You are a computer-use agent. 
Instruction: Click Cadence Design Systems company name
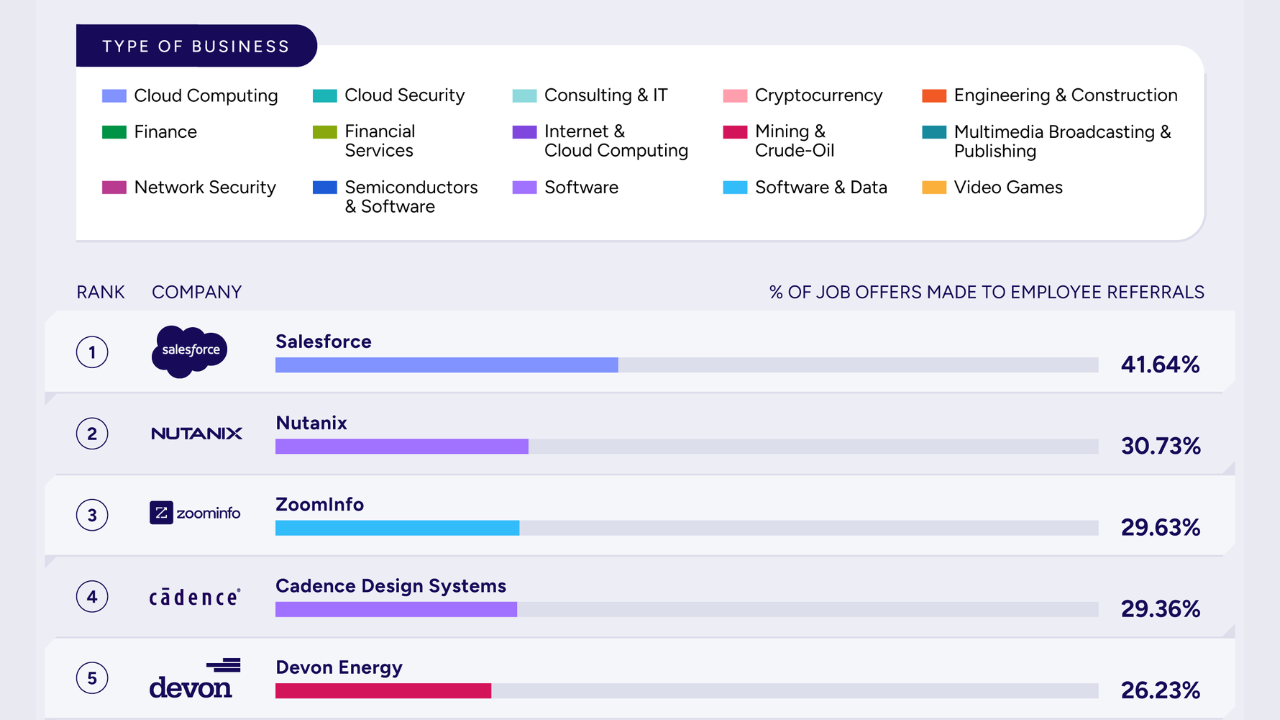click(391, 586)
